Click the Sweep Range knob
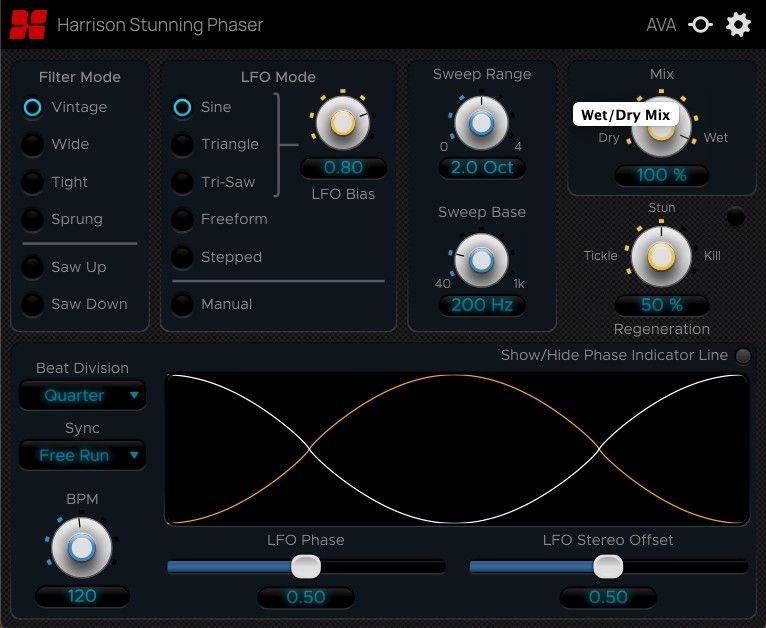Screen dimensions: 766x628 (x=481, y=123)
